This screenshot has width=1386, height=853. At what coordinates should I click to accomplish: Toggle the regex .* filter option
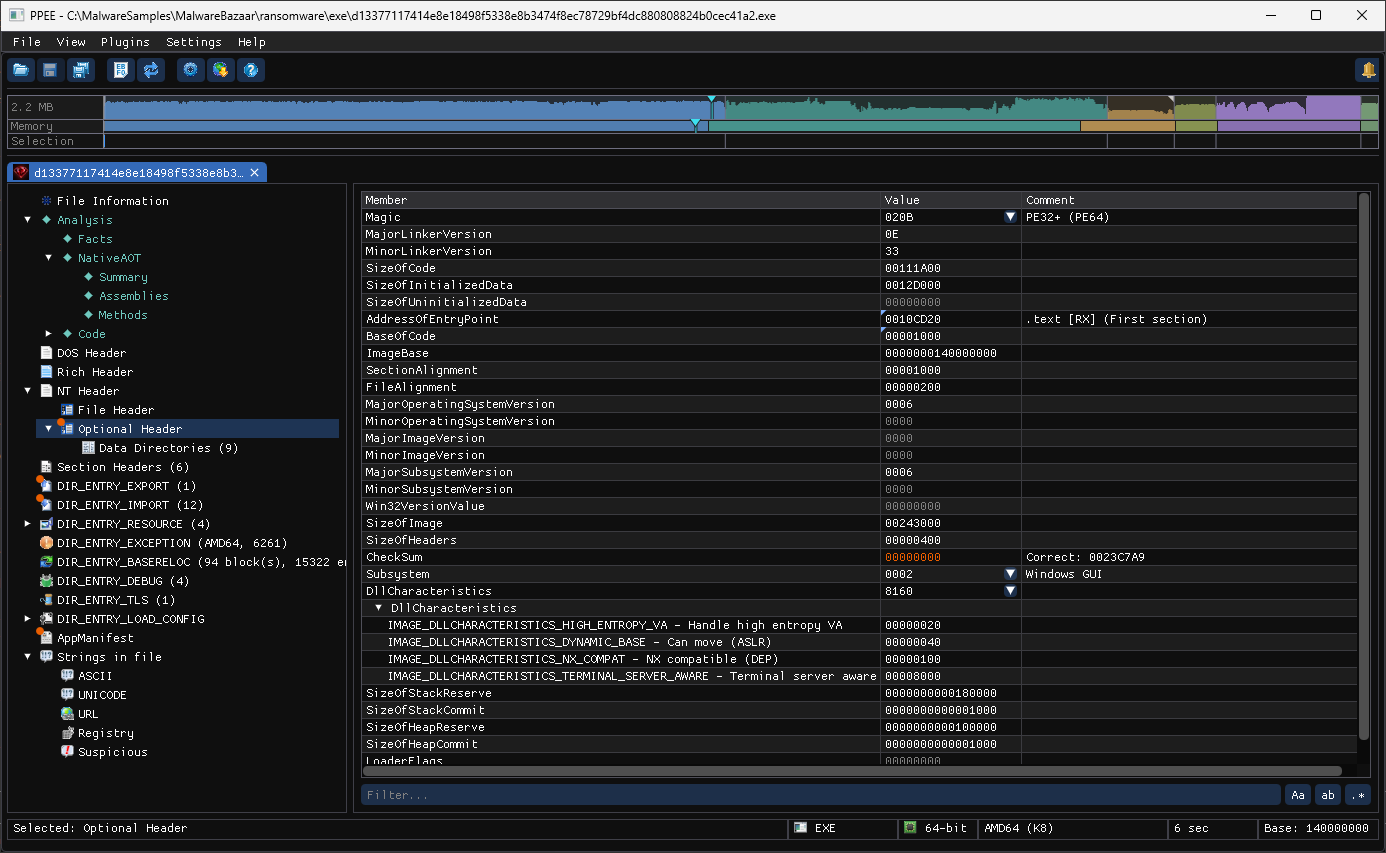click(1358, 795)
